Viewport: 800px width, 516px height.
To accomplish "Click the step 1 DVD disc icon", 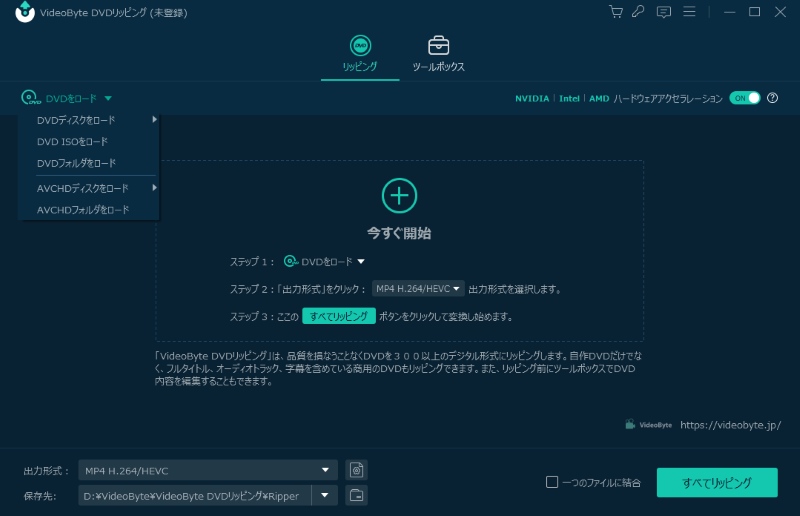I will point(291,261).
